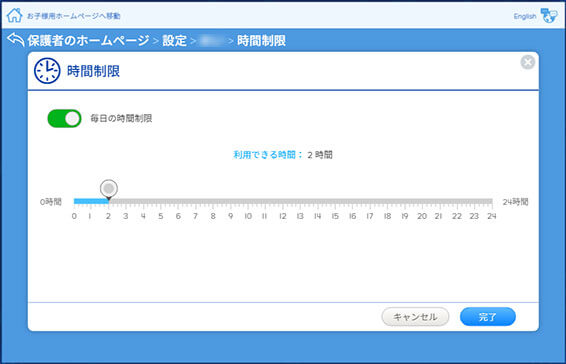This screenshot has width=566, height=364.
Task: Click the 0時間 label left of slider
Action: click(51, 202)
